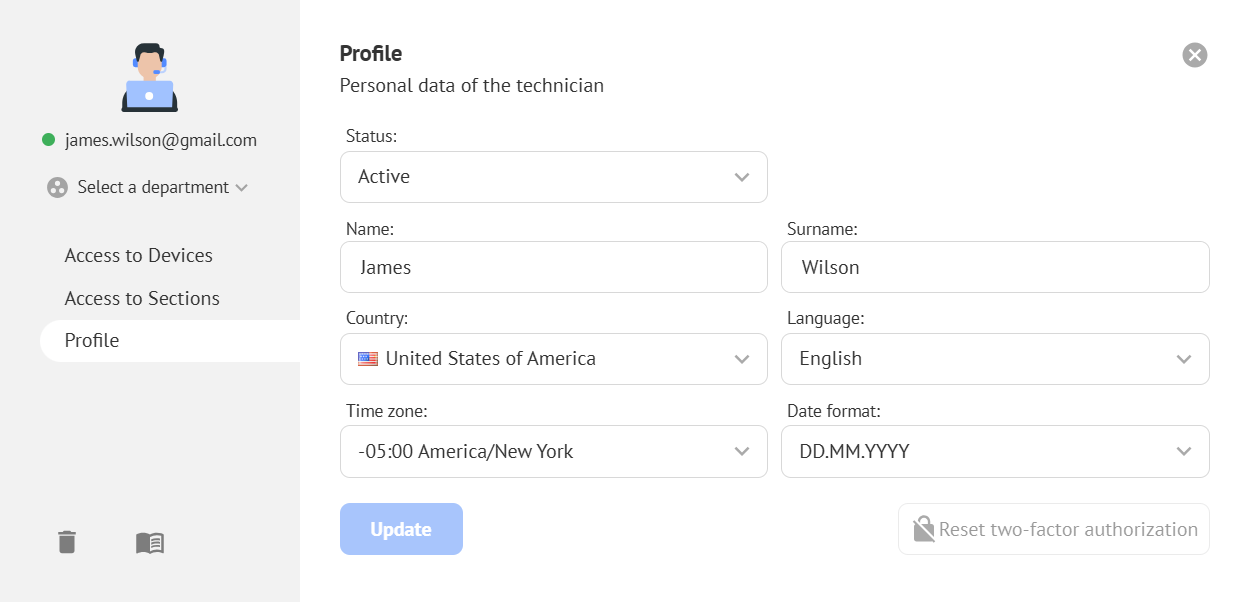This screenshot has height=602, width=1249.
Task: Open the Time zone dropdown
Action: [x=553, y=452]
